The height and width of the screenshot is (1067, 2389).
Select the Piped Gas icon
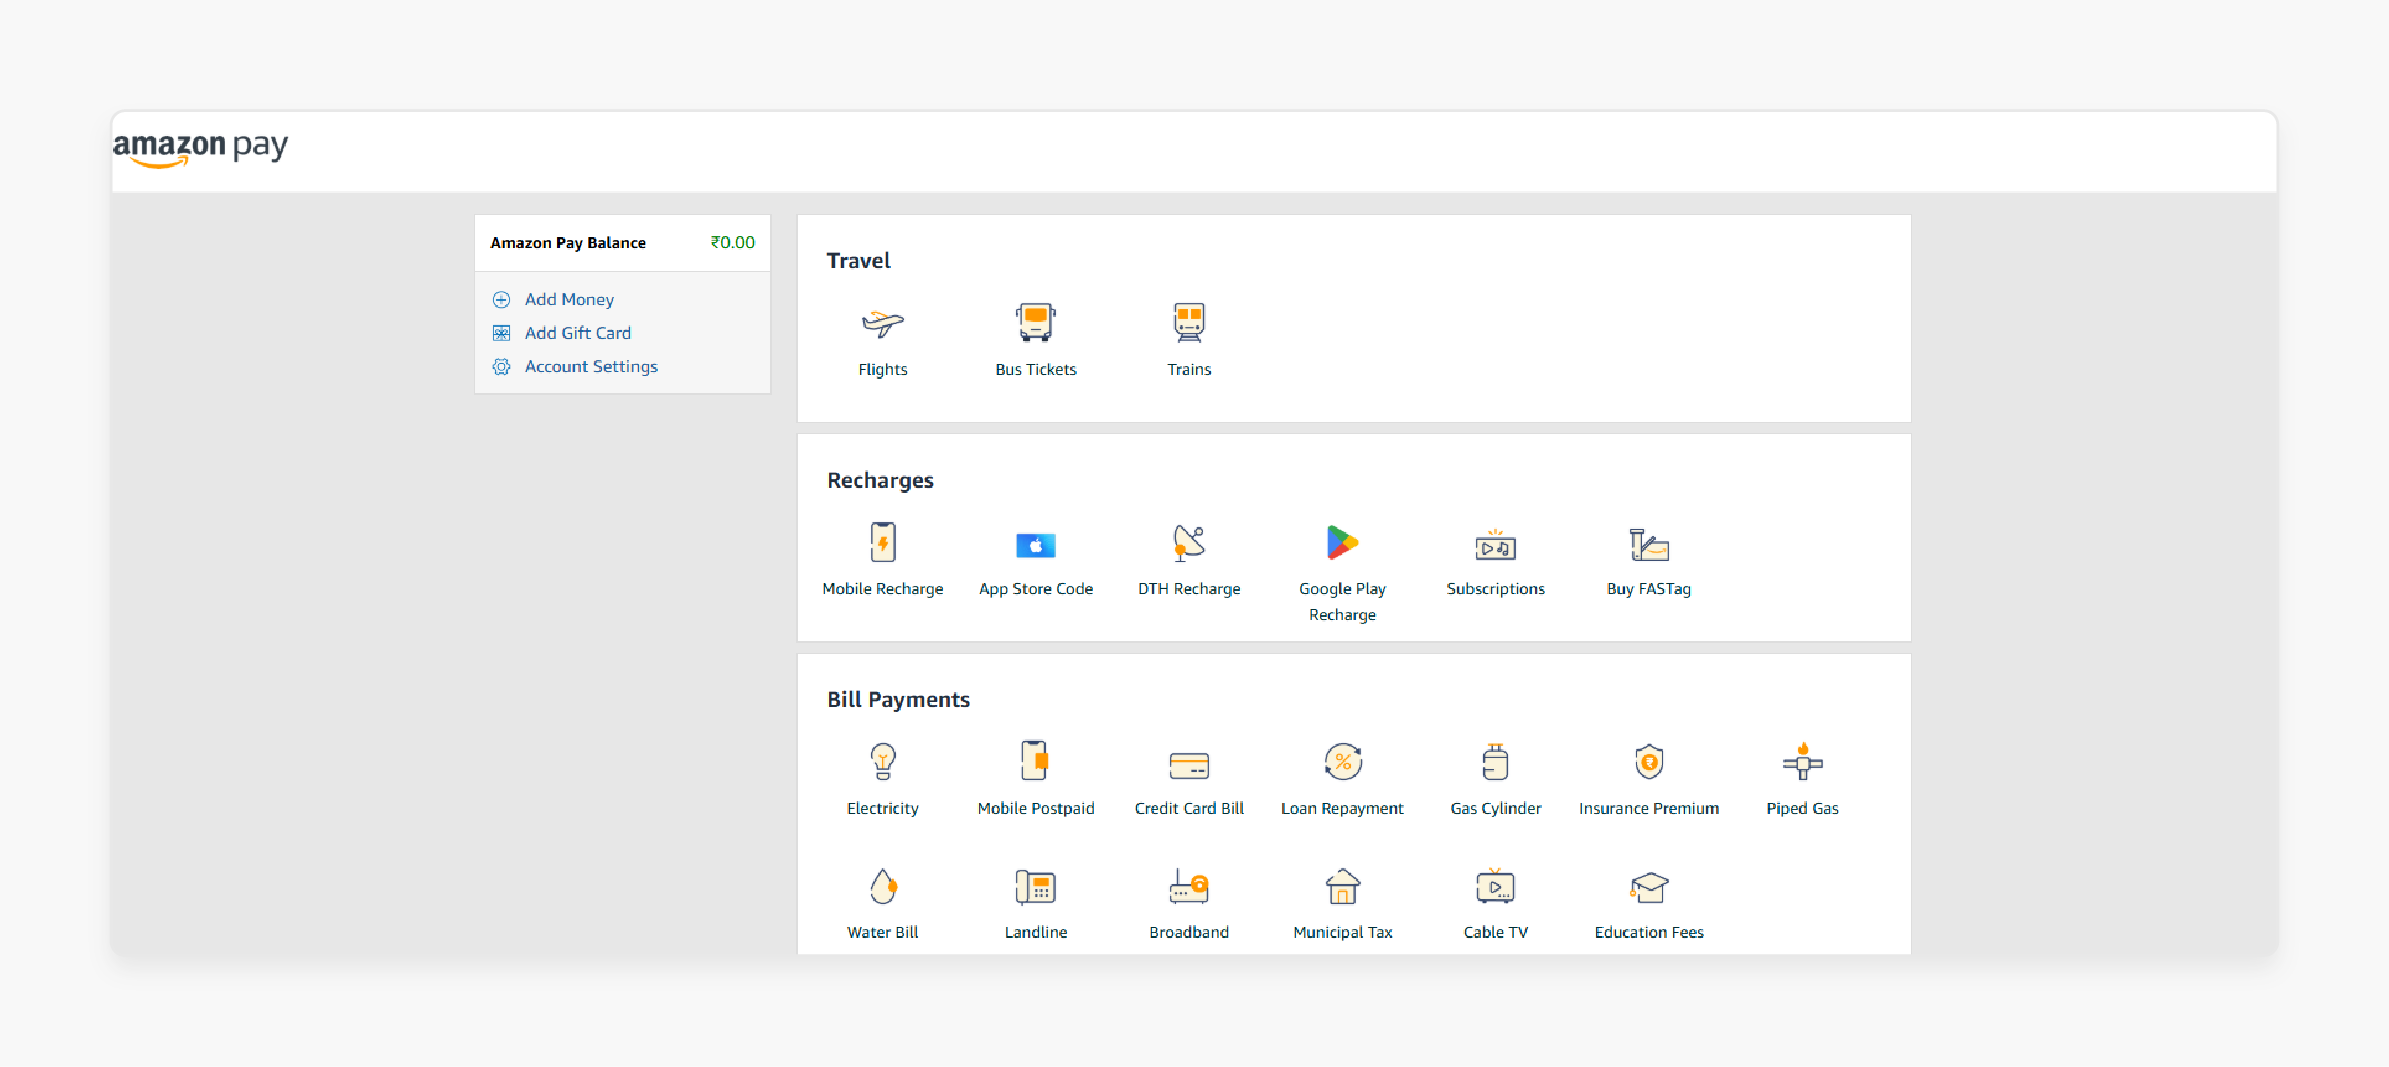1803,762
